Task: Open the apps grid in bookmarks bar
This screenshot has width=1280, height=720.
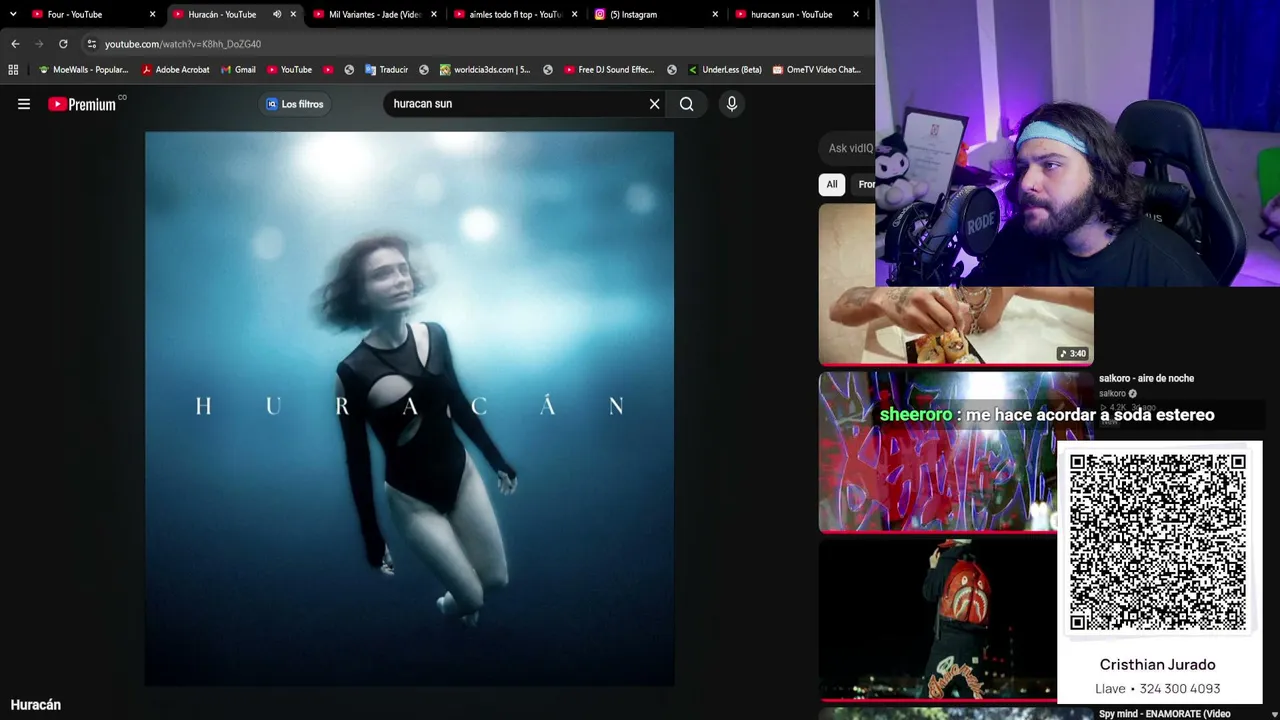Action: click(x=13, y=70)
